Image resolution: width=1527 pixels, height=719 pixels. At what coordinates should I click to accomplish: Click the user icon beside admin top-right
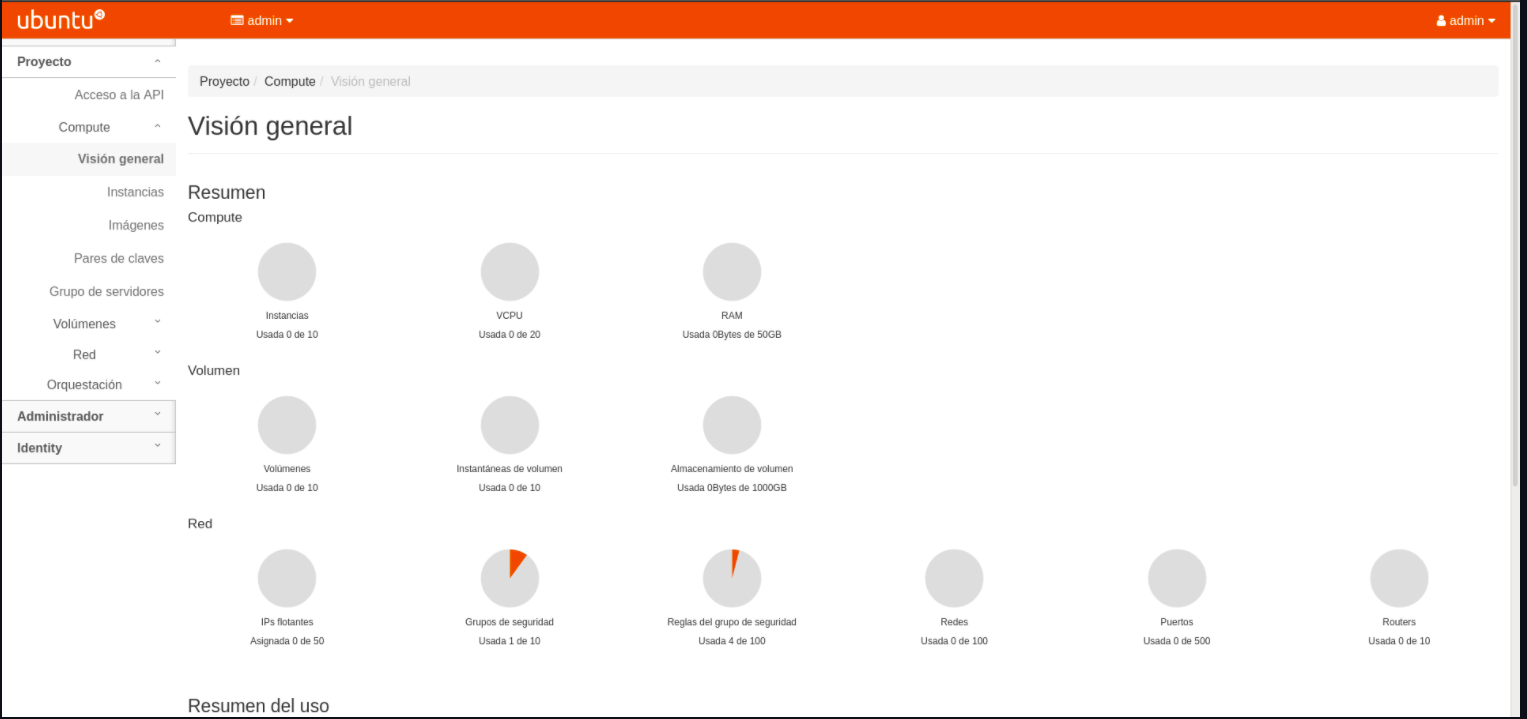(1440, 20)
